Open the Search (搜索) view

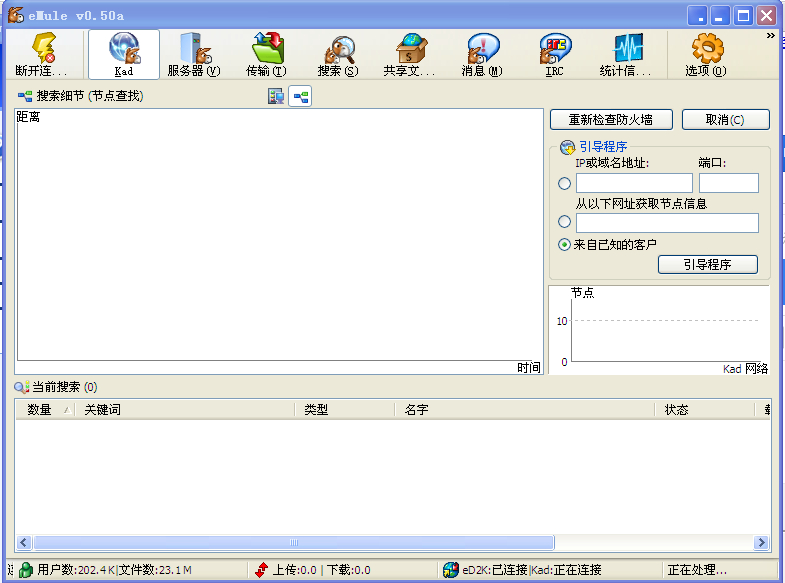338,54
